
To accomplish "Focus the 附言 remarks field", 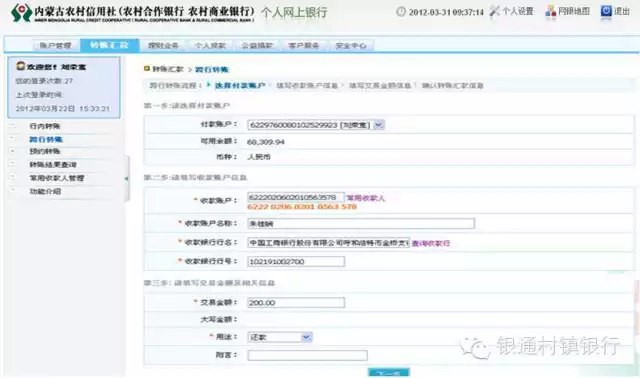I will (x=307, y=356).
